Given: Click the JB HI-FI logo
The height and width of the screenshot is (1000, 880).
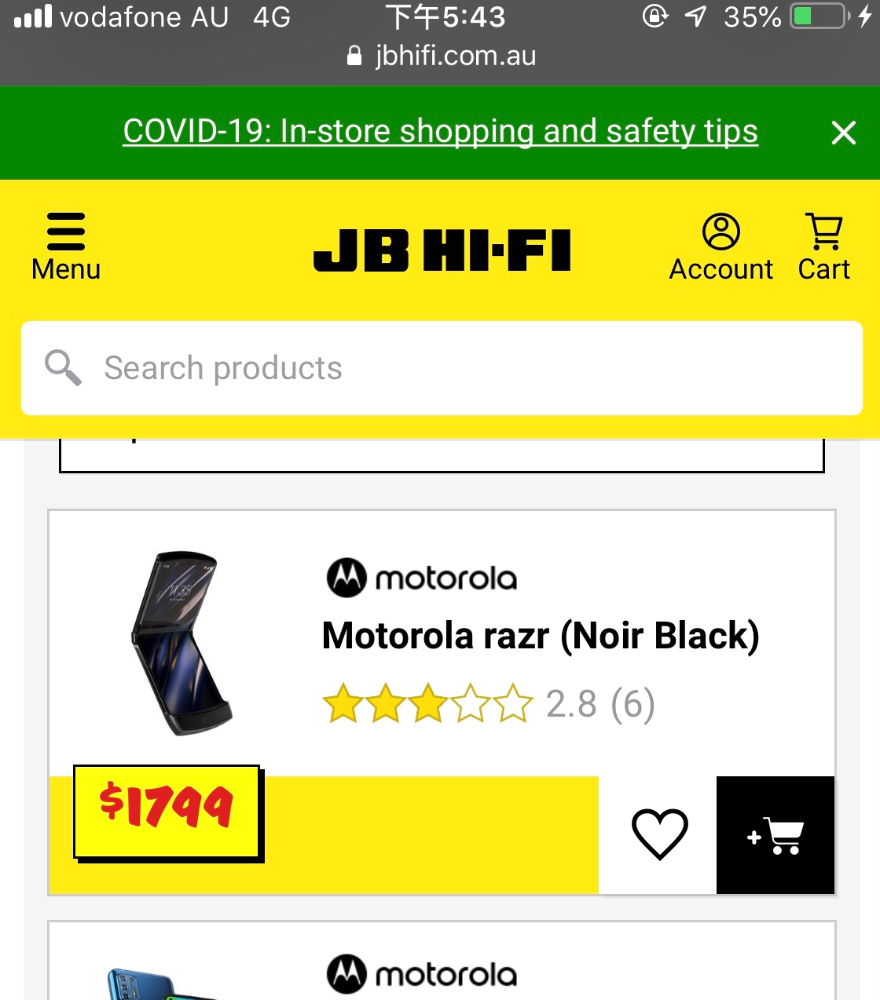Looking at the screenshot, I should [442, 251].
